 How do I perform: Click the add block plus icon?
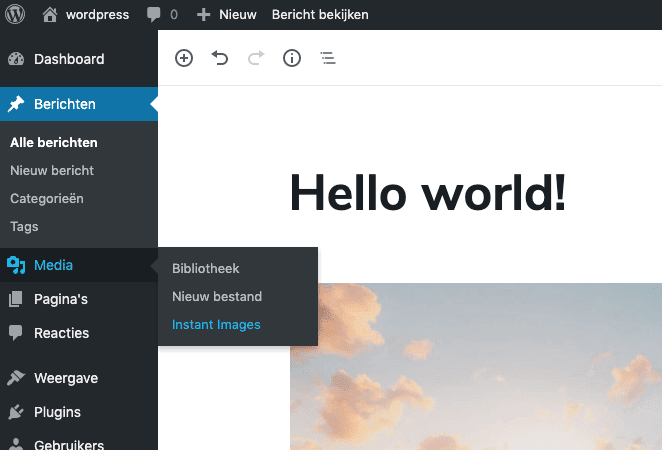(184, 58)
